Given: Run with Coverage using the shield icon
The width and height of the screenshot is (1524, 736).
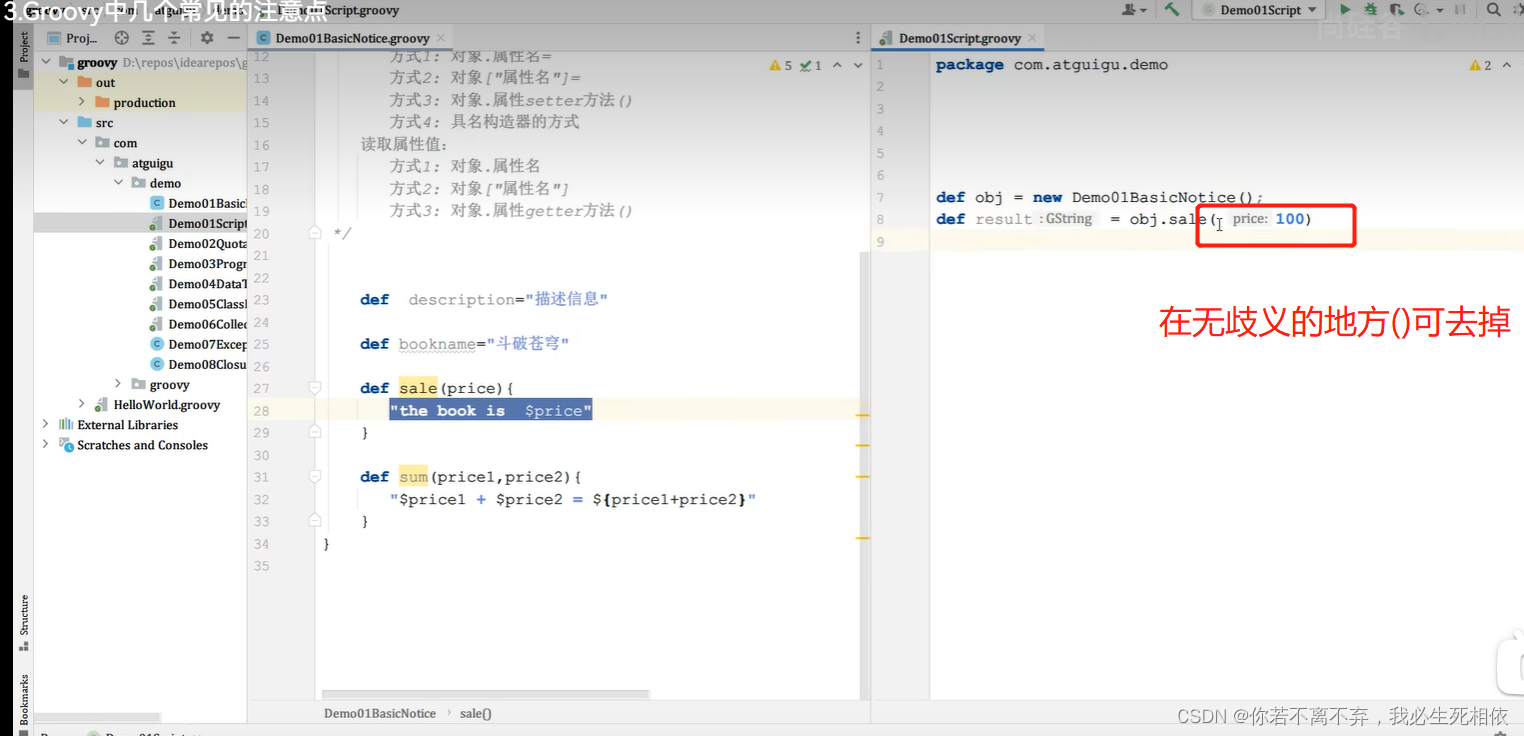Looking at the screenshot, I should click(1396, 10).
